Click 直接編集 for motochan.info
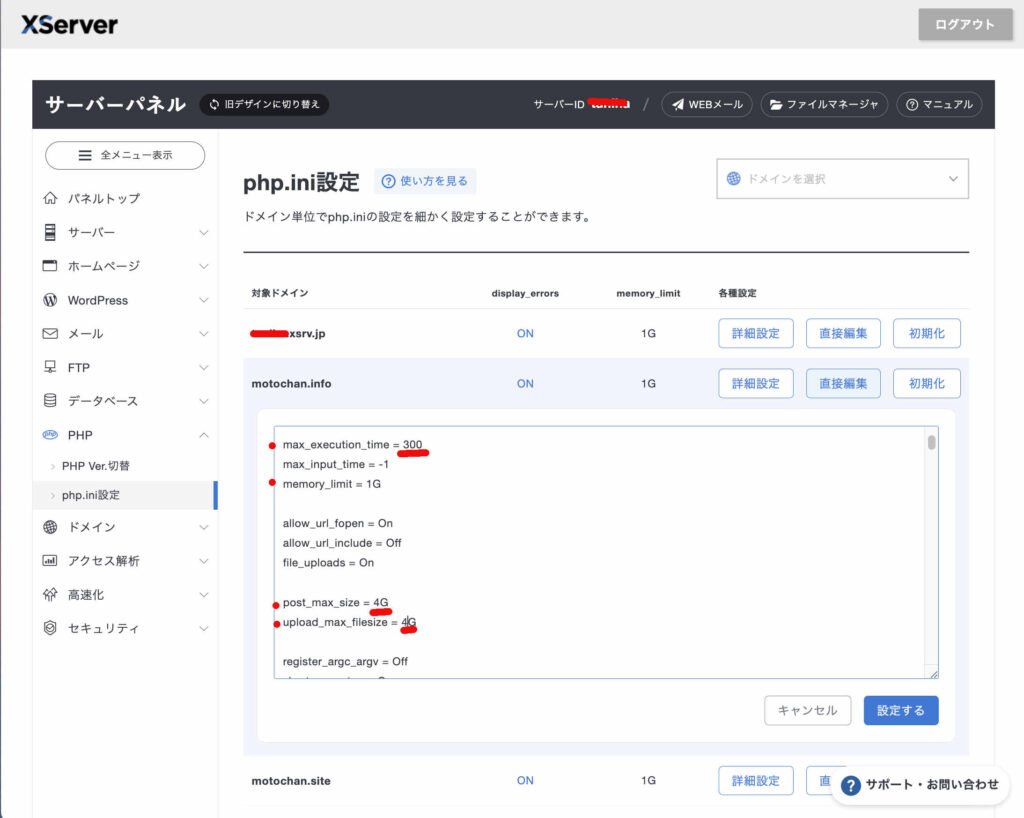This screenshot has height=818, width=1024. tap(843, 383)
